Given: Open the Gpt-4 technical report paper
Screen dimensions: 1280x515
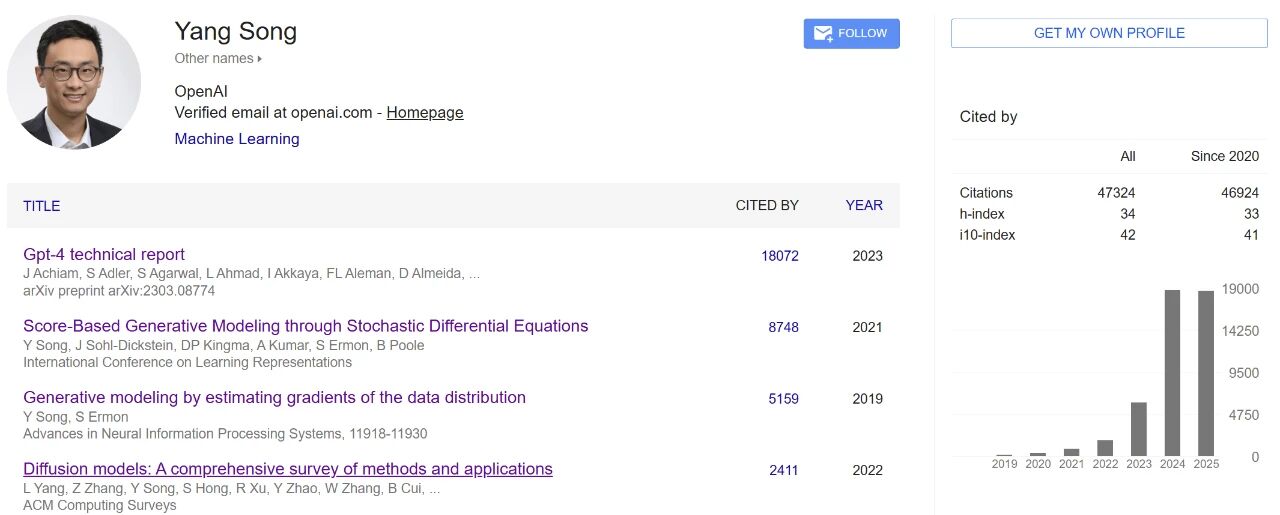Looking at the screenshot, I should tap(104, 255).
